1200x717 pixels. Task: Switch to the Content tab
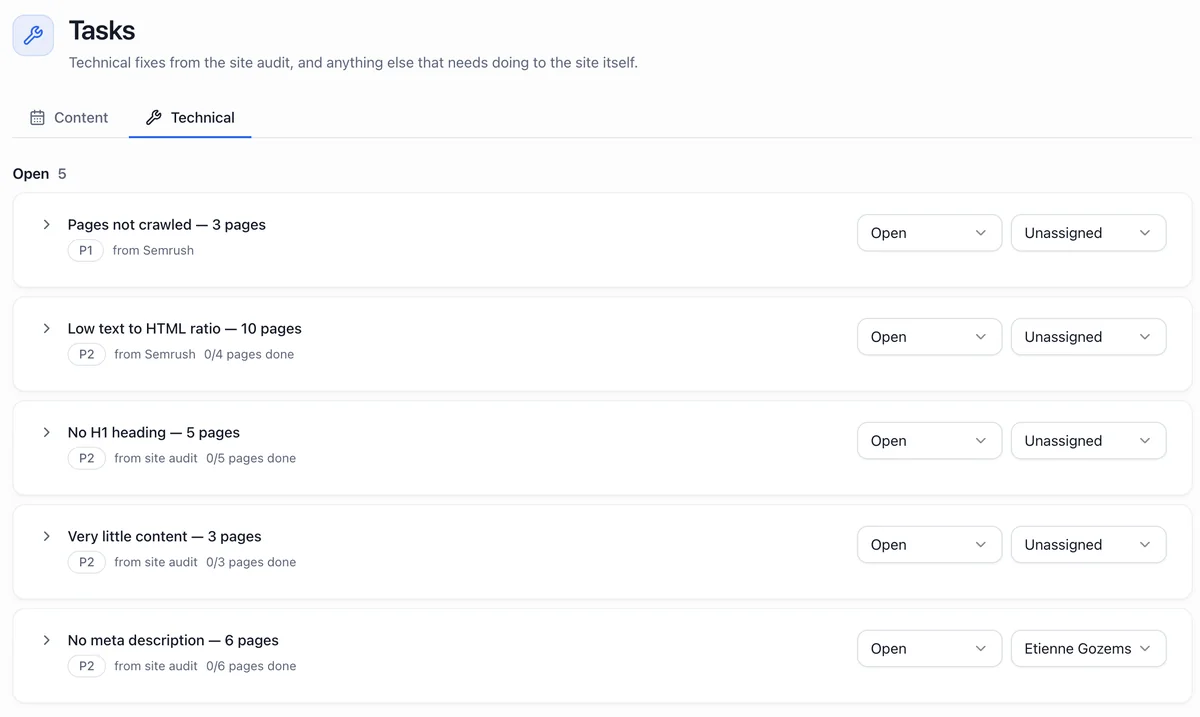pos(69,117)
